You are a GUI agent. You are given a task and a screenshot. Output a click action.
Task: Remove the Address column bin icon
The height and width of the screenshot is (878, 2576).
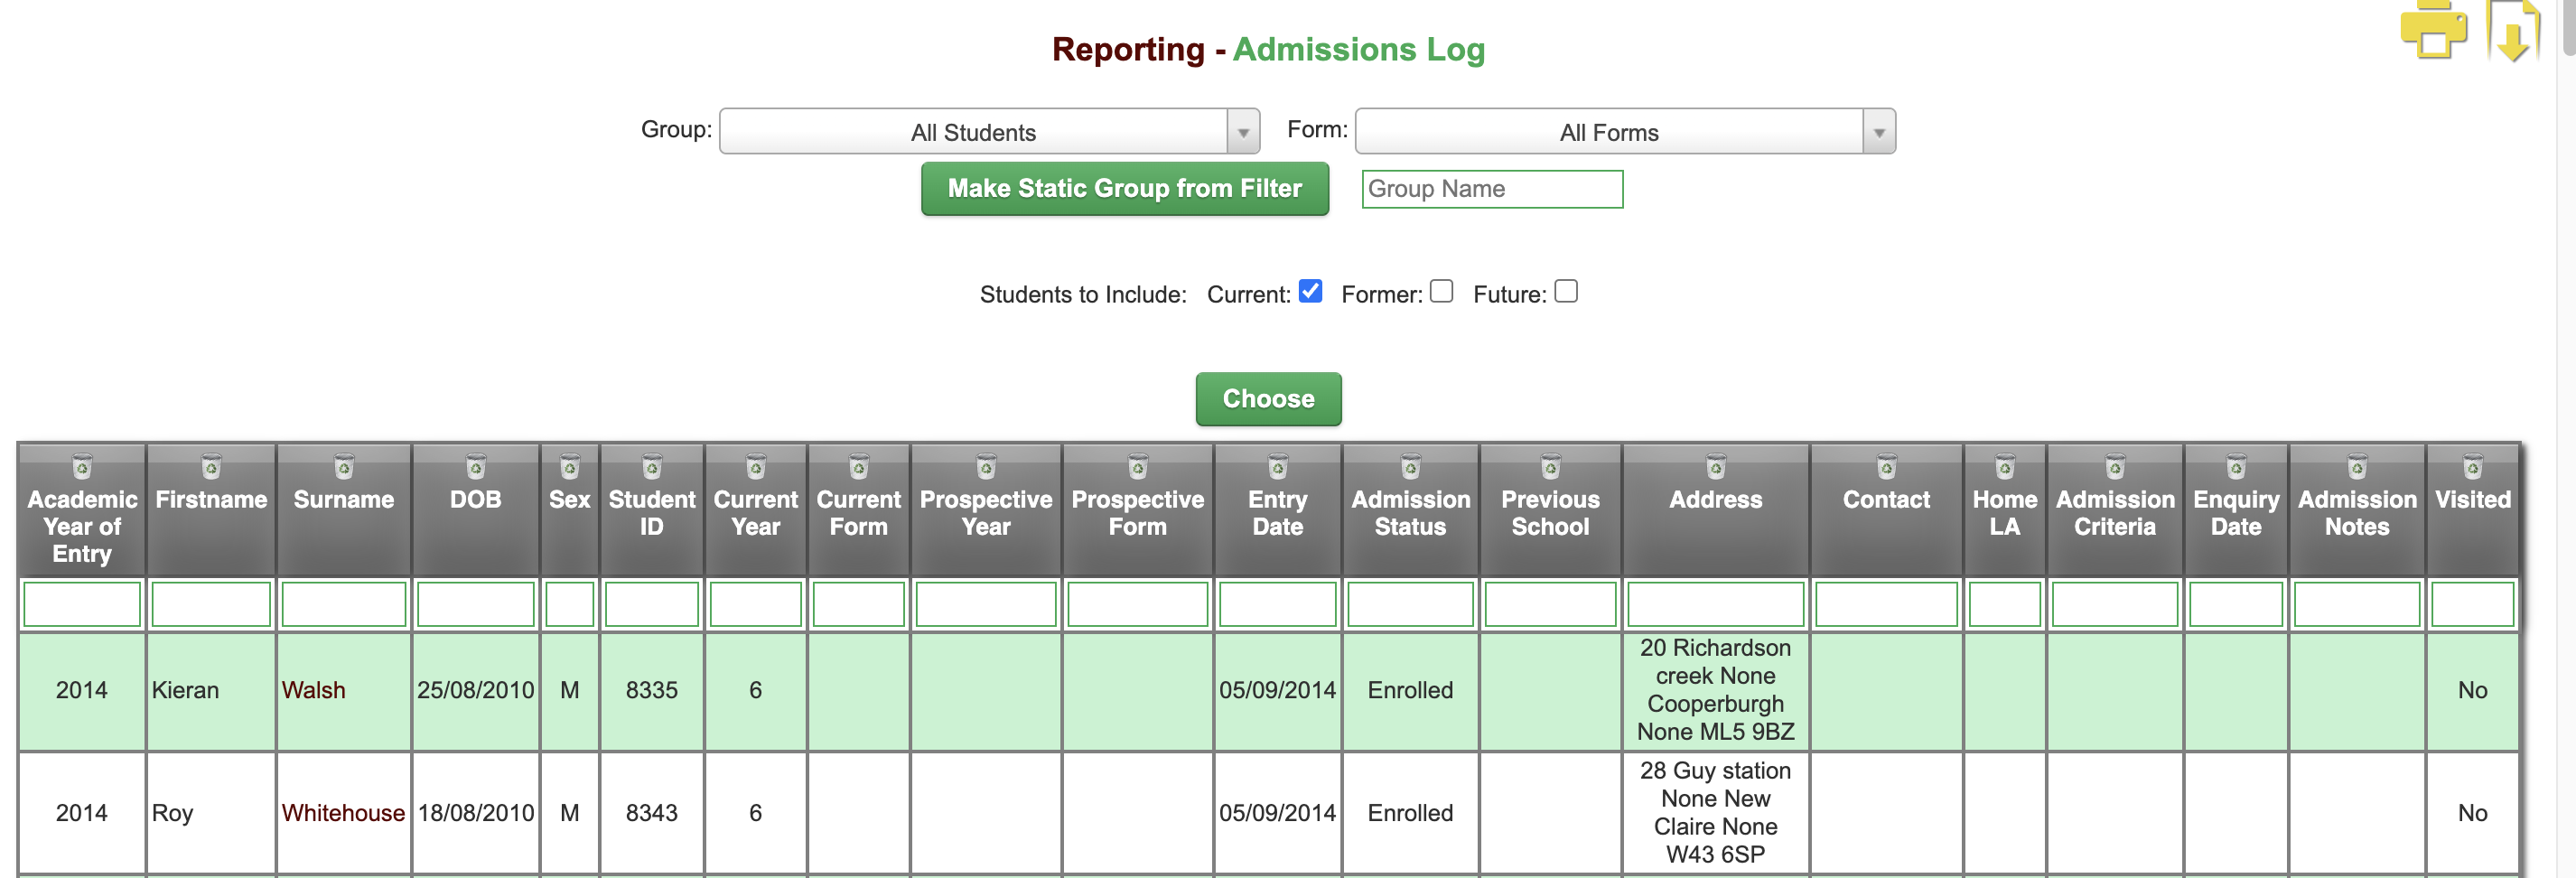[x=1716, y=466]
